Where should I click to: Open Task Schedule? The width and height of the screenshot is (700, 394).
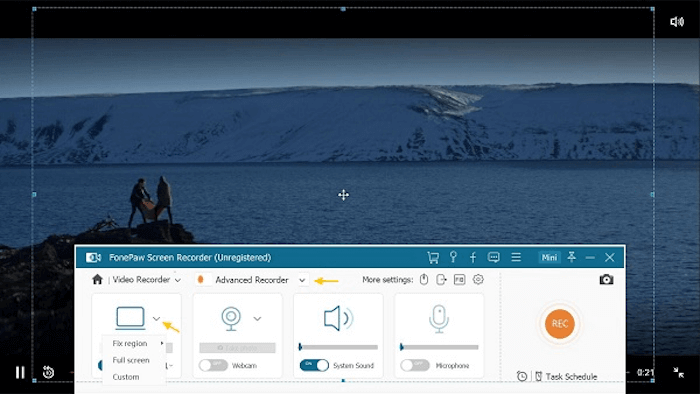click(566, 377)
